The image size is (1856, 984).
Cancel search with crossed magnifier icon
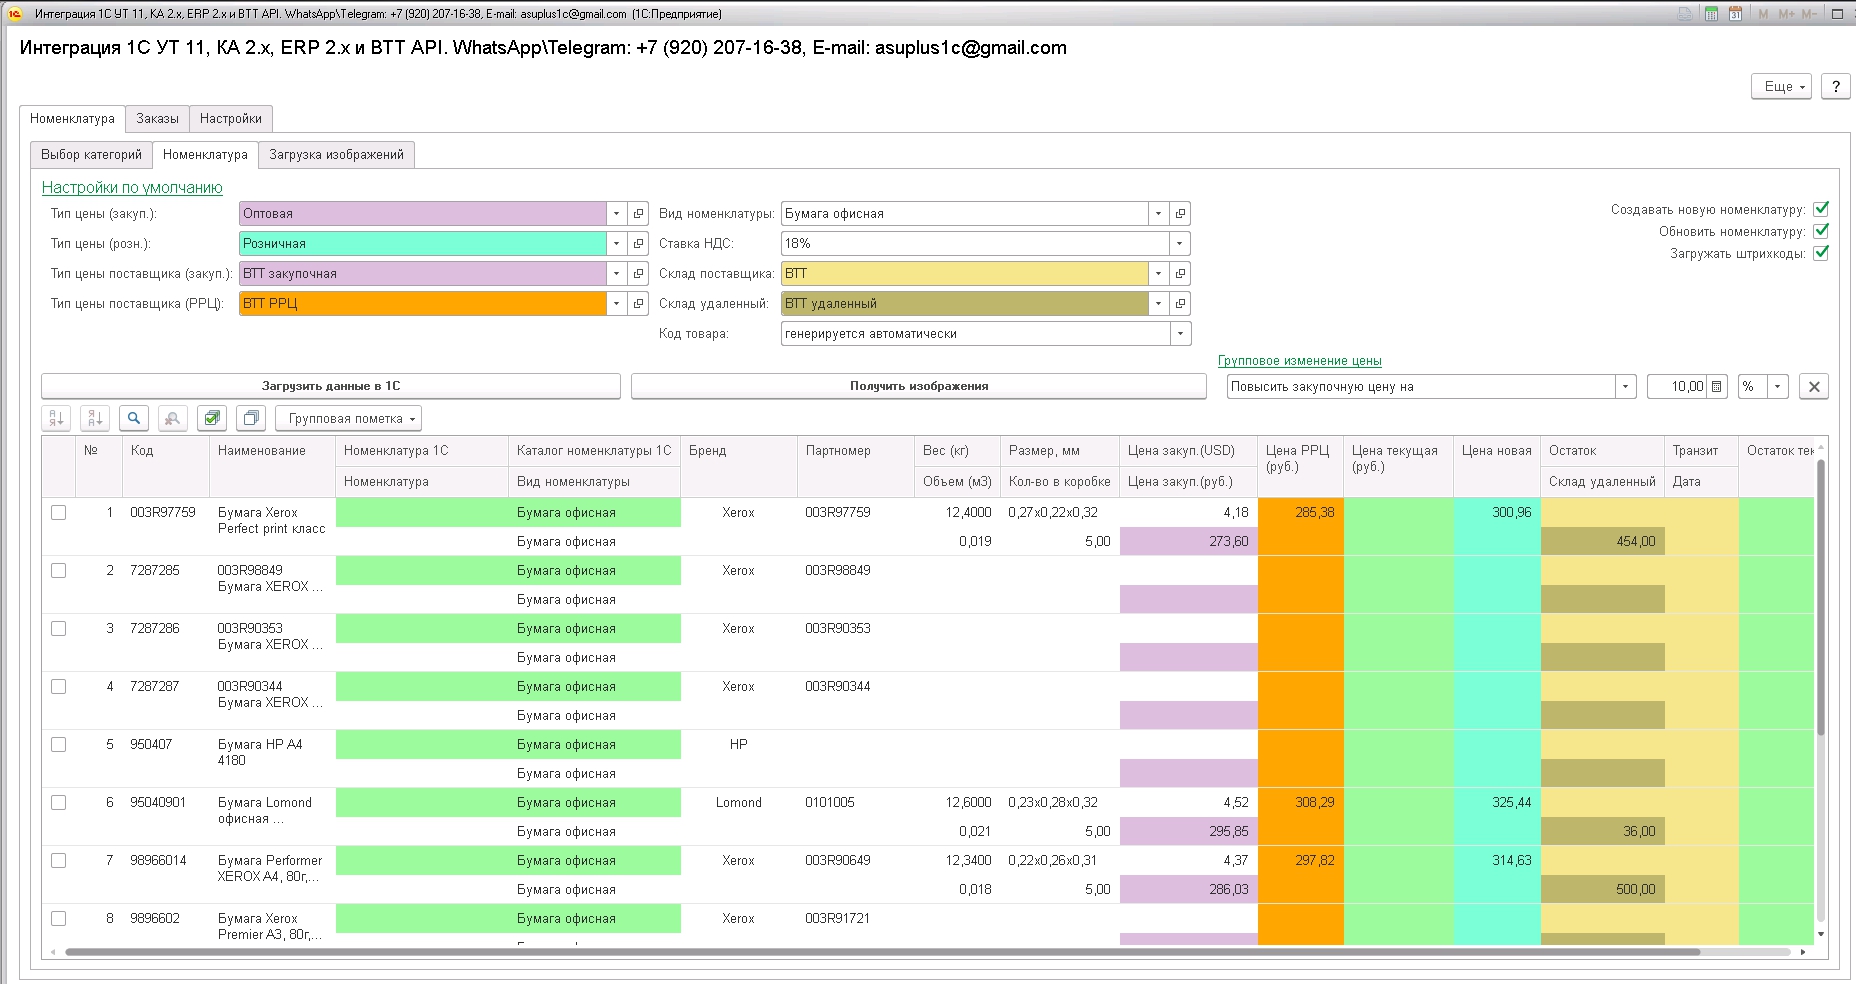tap(173, 418)
